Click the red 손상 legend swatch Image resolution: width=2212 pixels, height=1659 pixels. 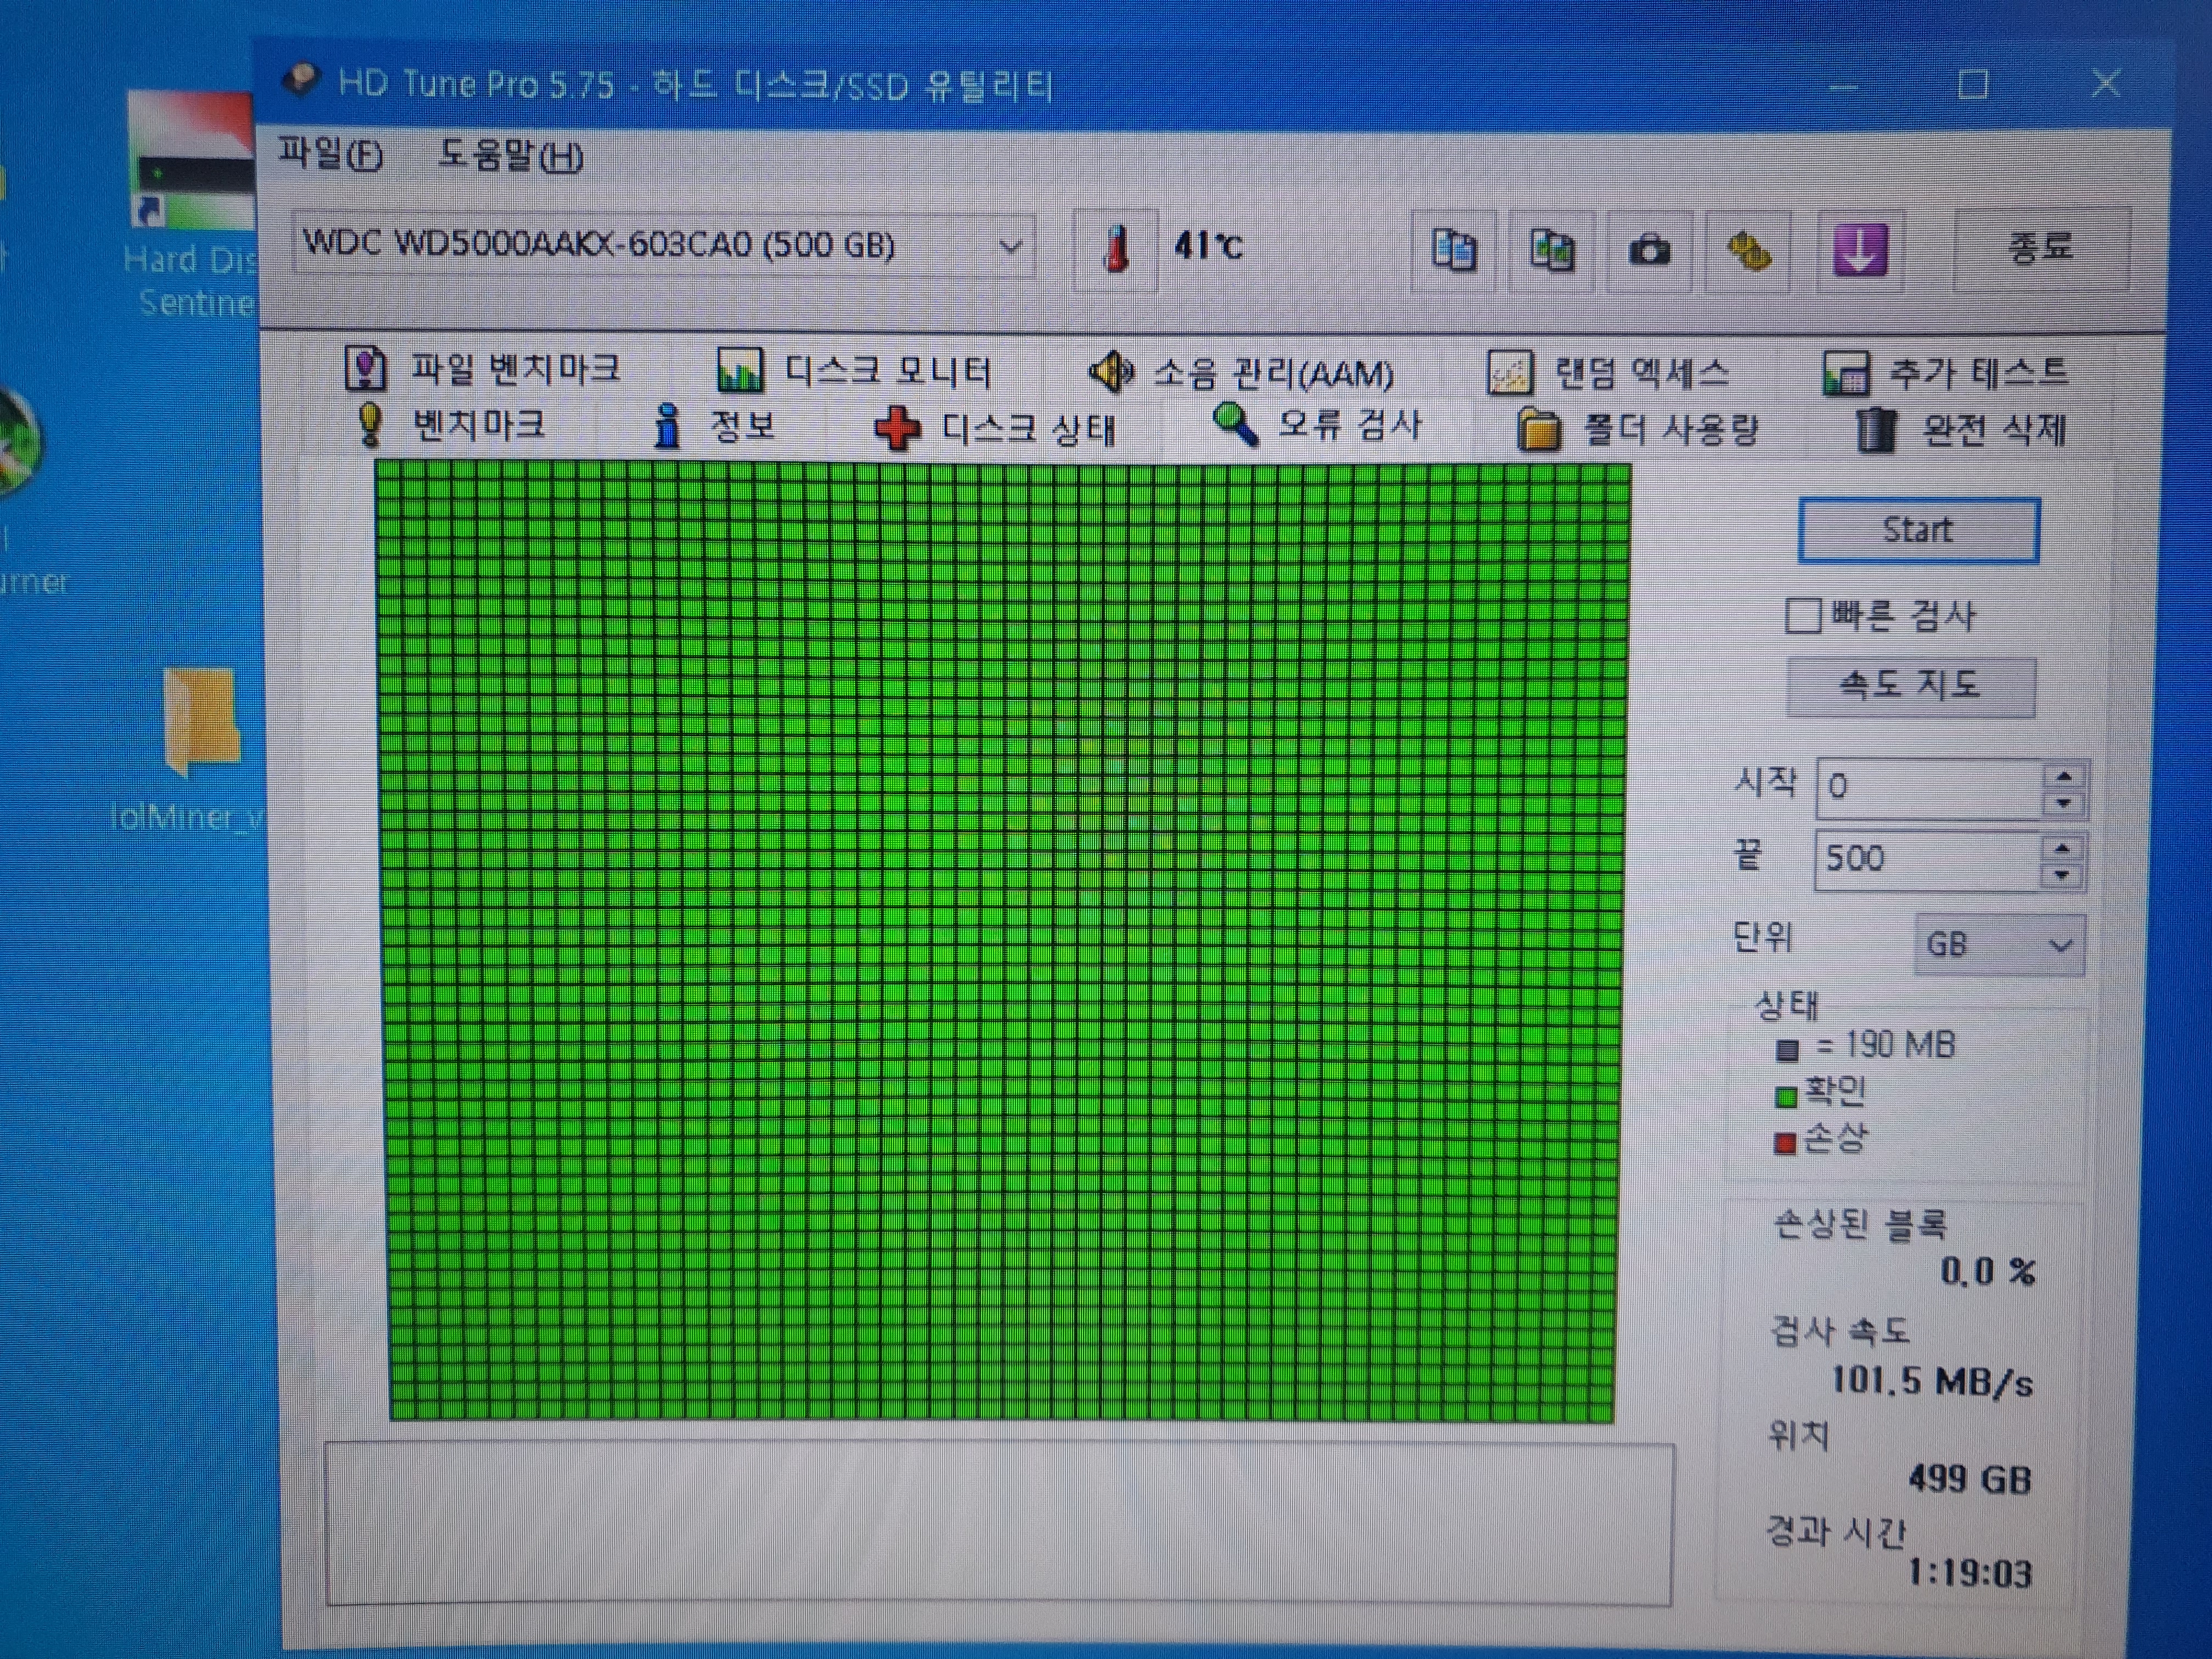click(x=1785, y=1143)
